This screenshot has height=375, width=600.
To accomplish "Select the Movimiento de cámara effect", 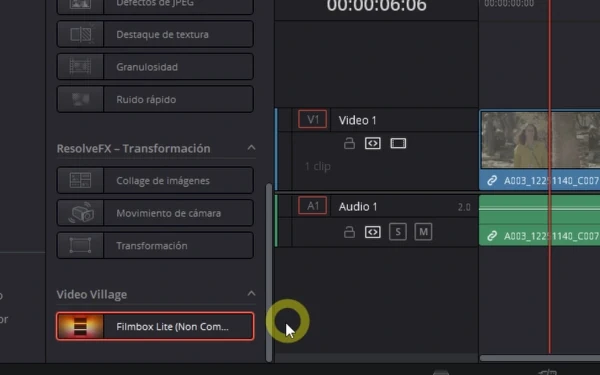I will pyautogui.click(x=155, y=213).
